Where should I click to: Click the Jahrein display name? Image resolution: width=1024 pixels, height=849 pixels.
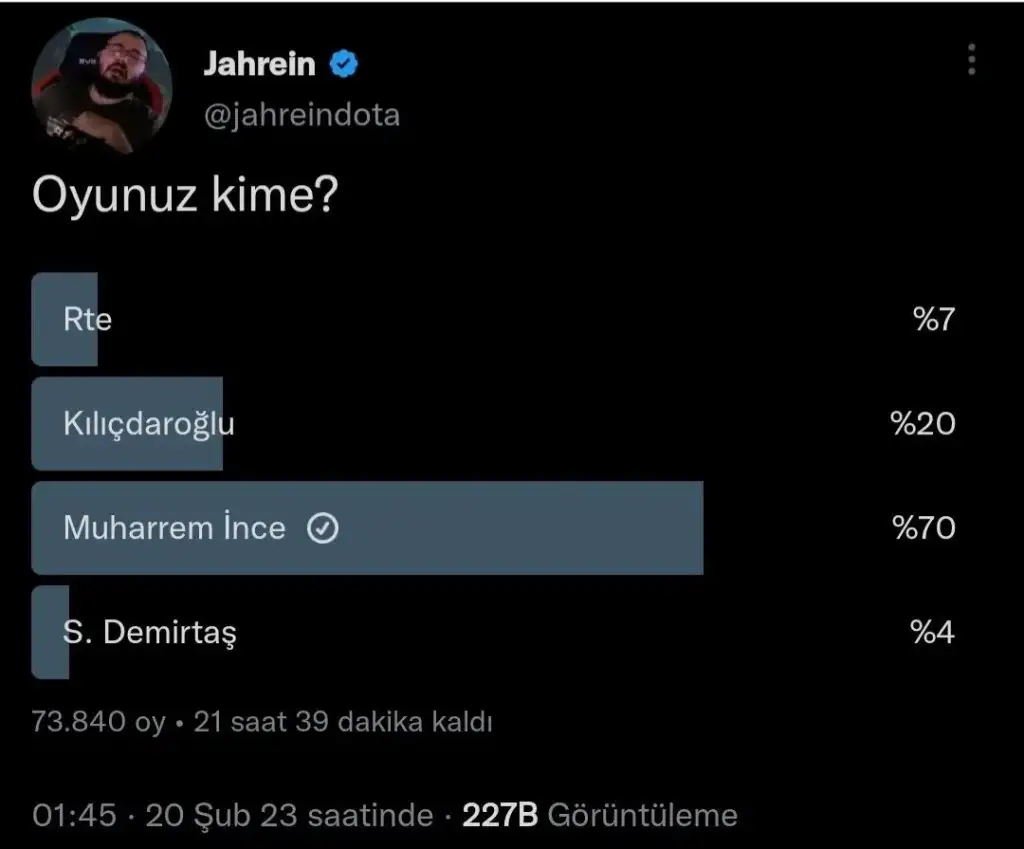(259, 65)
